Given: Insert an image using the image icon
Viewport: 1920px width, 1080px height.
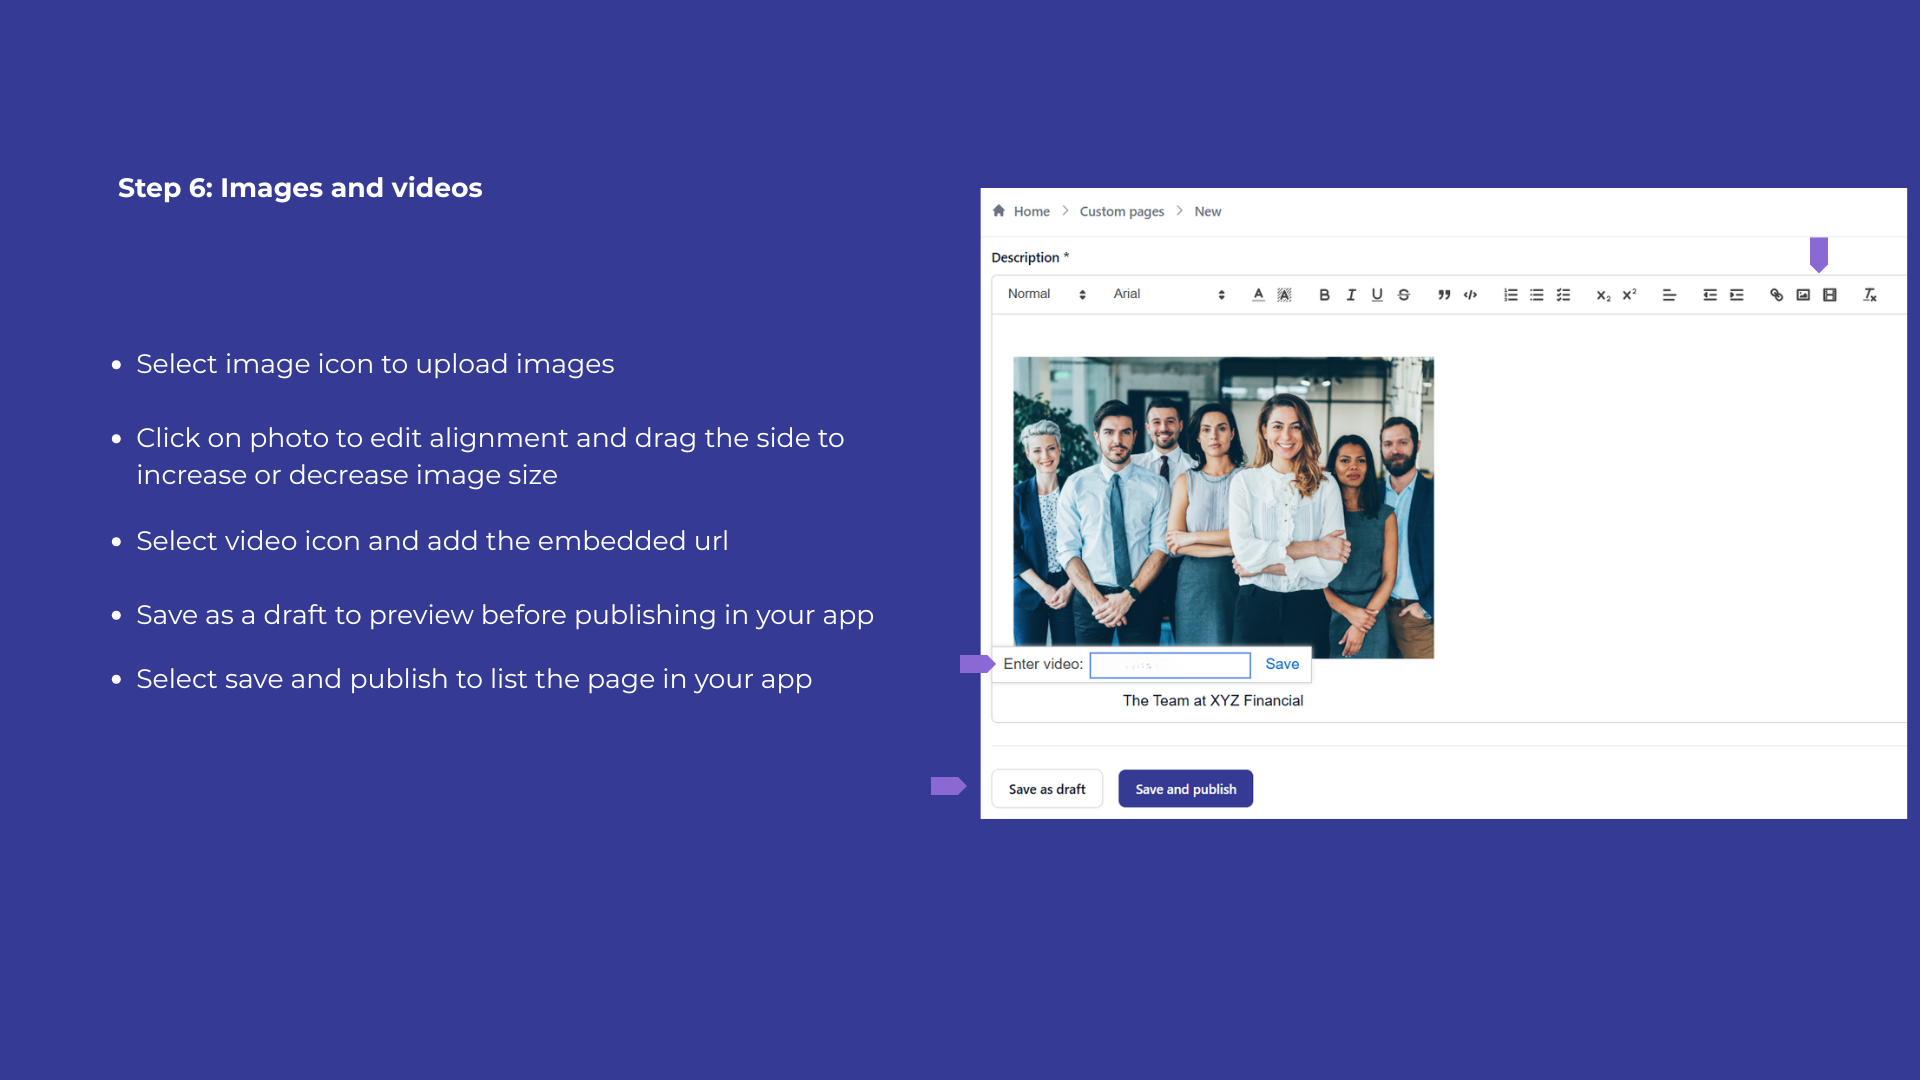Looking at the screenshot, I should 1803,295.
